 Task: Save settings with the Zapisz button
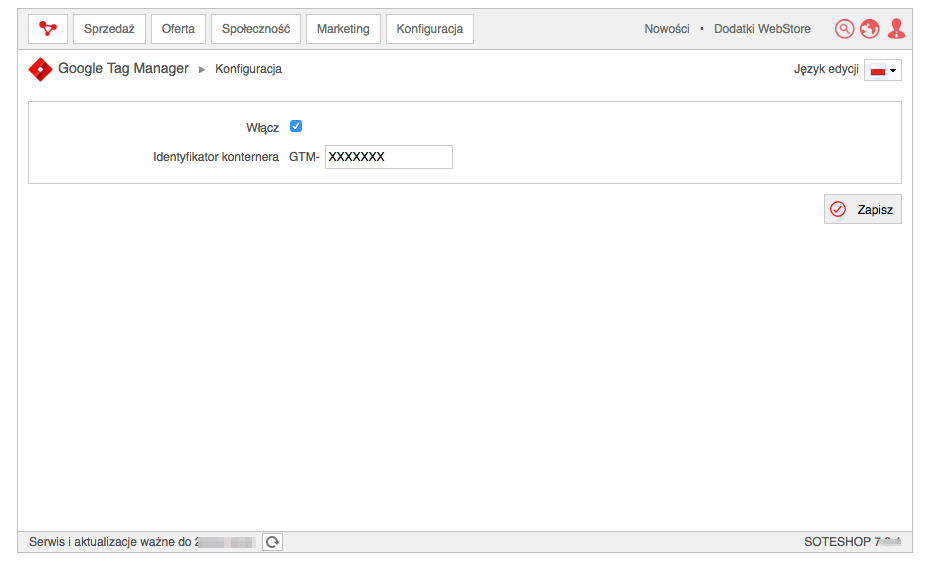(863, 209)
